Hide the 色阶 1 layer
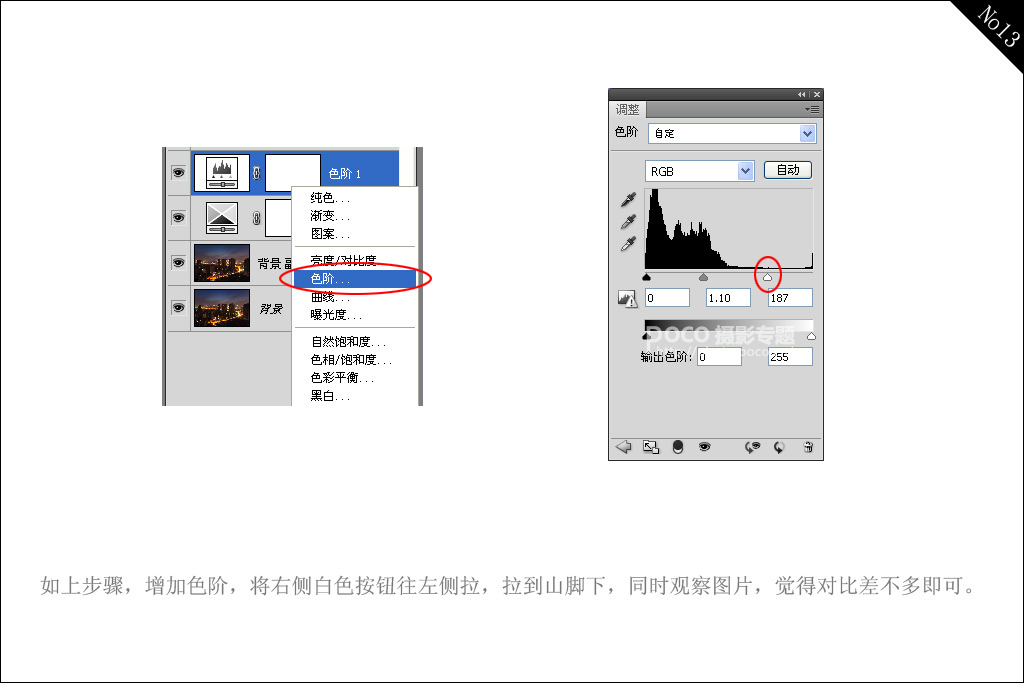 pyautogui.click(x=178, y=173)
